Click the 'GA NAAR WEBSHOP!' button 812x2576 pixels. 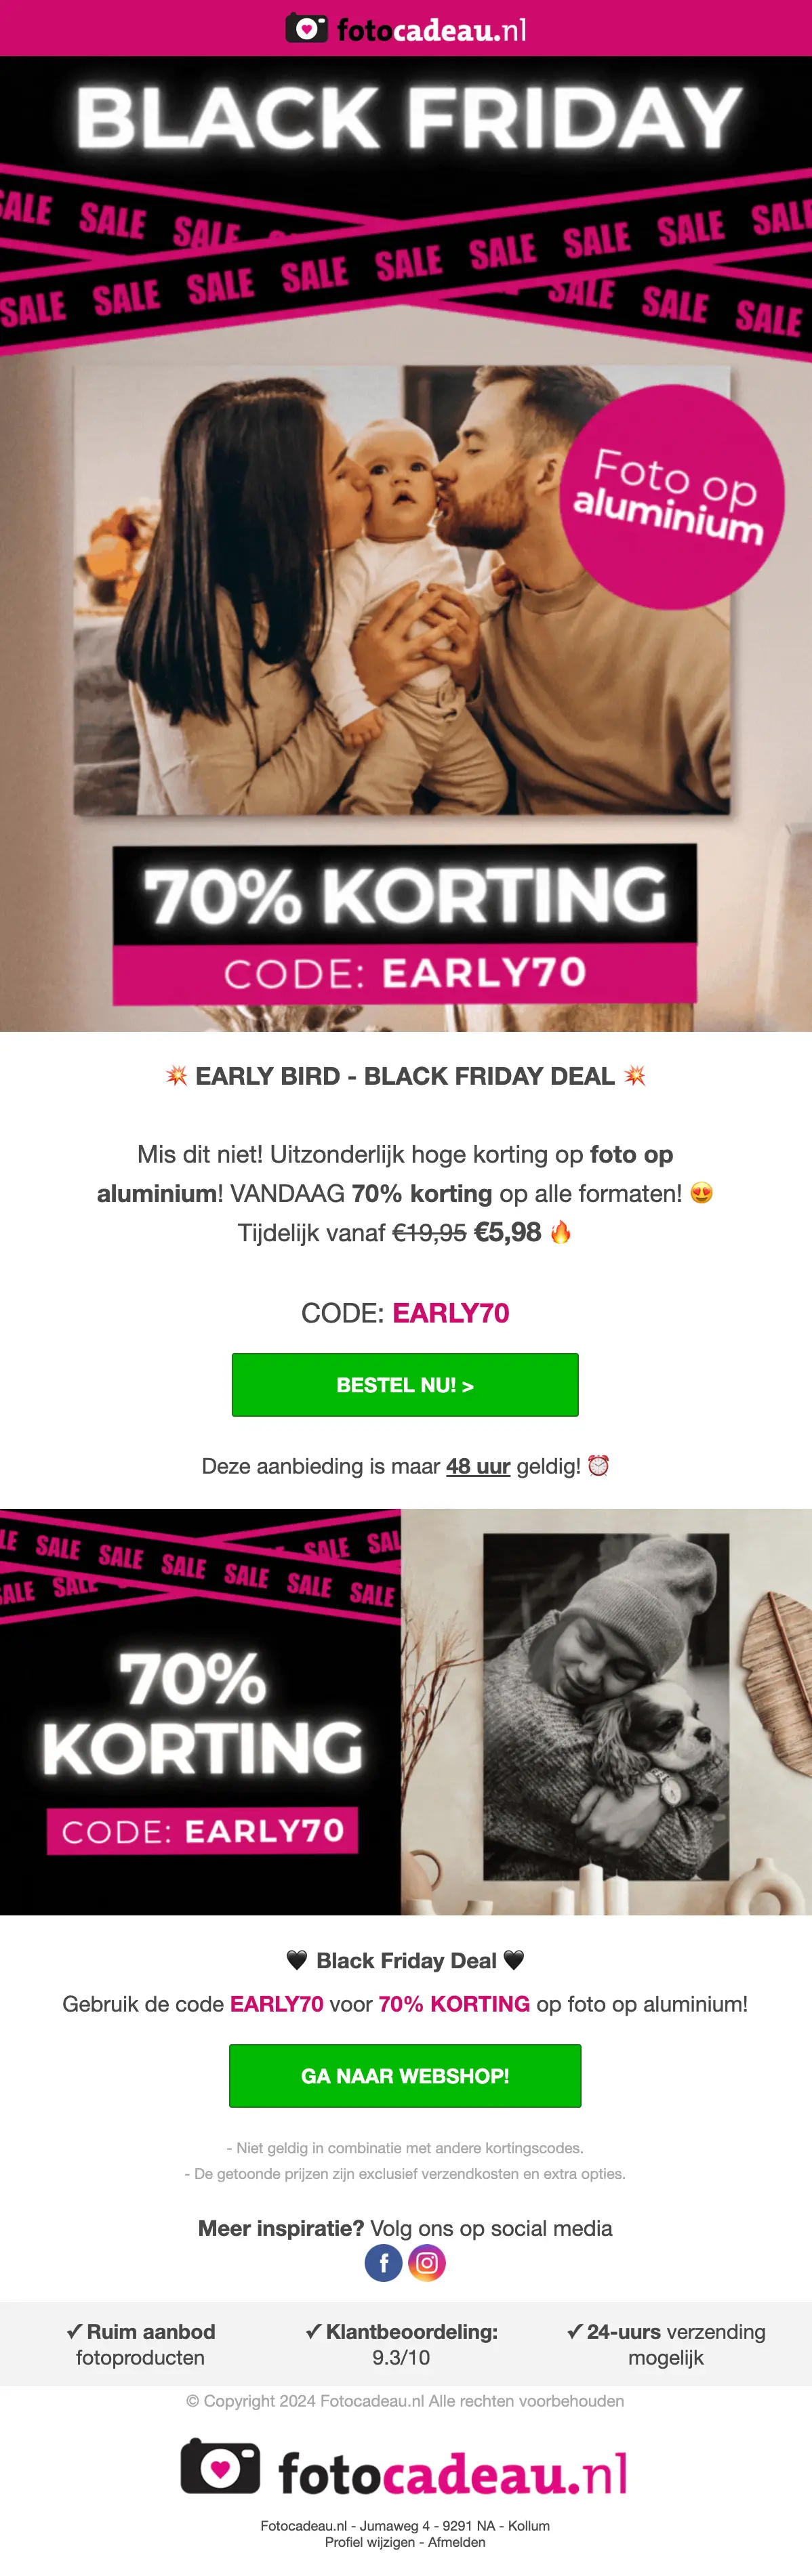(x=405, y=2075)
